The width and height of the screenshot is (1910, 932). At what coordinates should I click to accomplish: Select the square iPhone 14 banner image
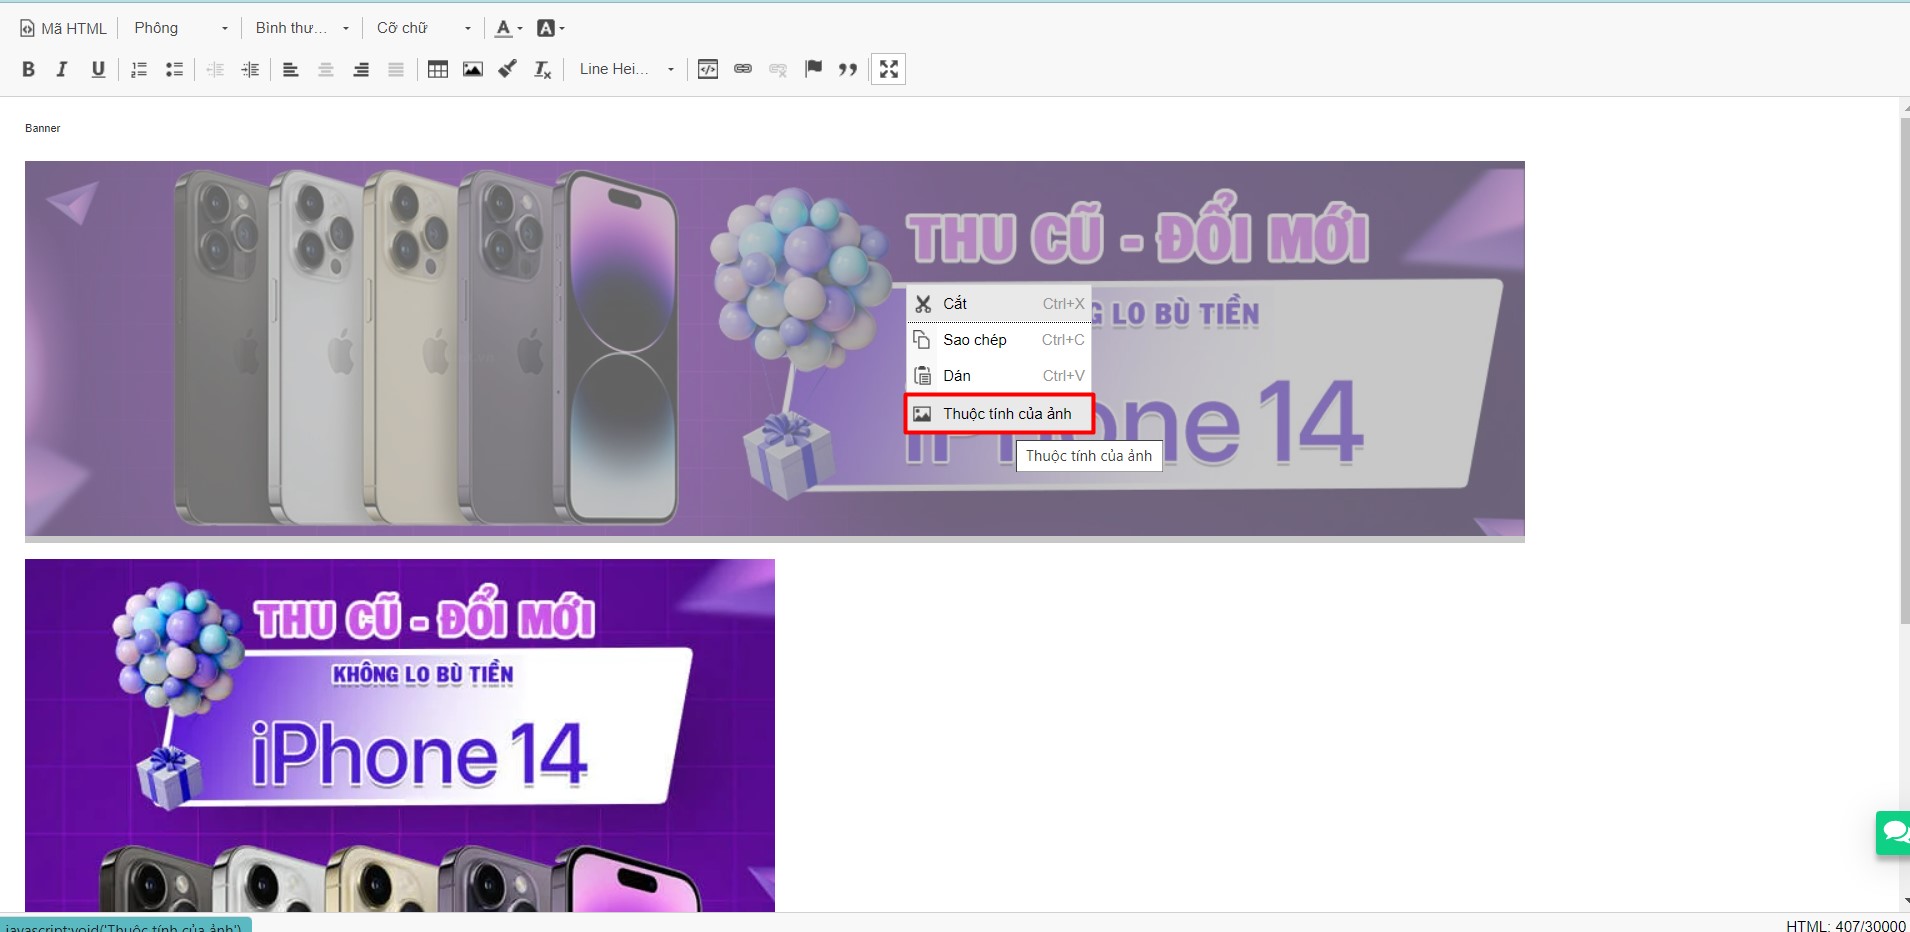tap(400, 735)
